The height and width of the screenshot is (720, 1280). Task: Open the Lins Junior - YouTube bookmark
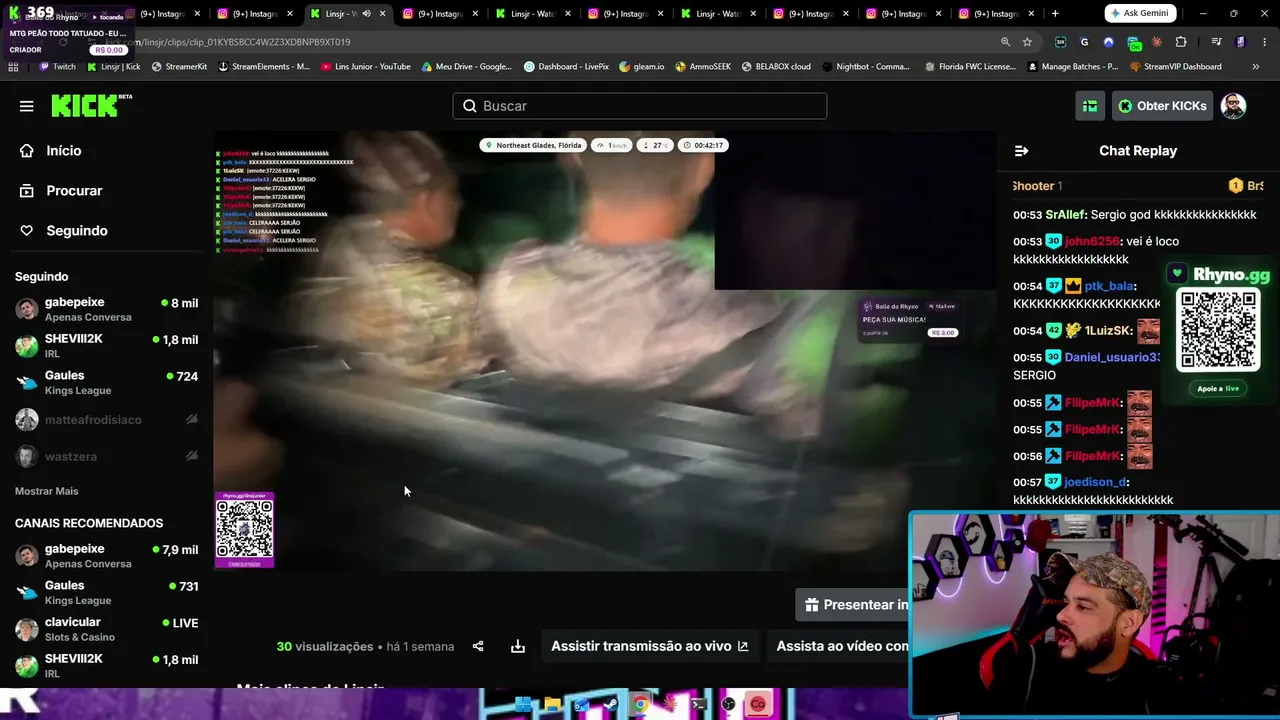[366, 67]
